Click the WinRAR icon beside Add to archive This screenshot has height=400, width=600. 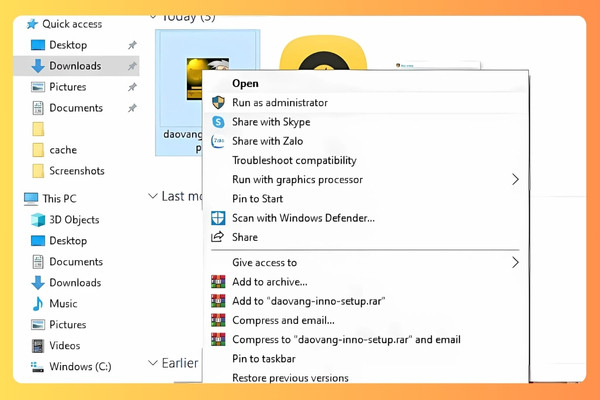coord(218,282)
